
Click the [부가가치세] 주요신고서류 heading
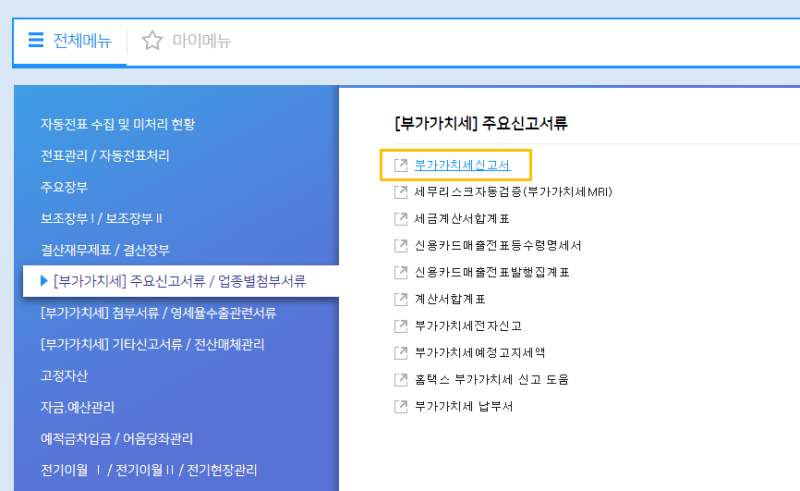481,123
